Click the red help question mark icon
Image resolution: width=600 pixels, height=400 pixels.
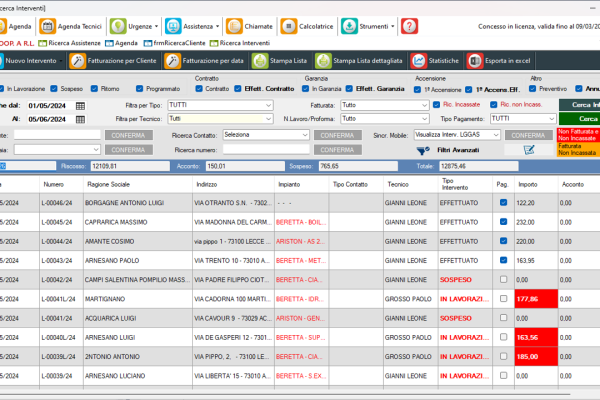(x=409, y=26)
